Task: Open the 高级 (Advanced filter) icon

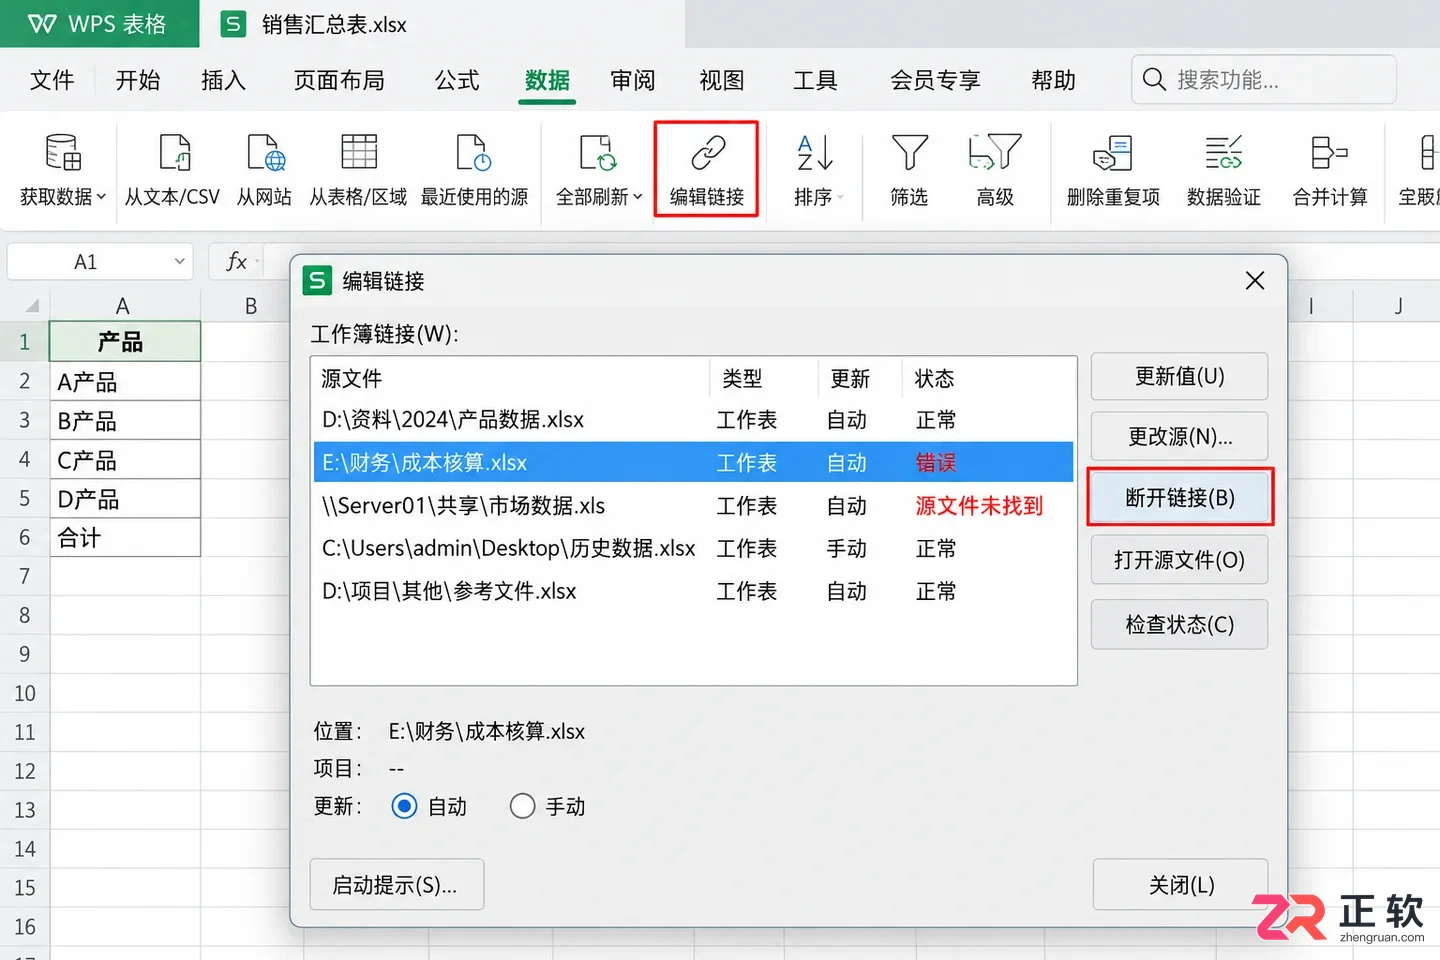Action: (995, 153)
